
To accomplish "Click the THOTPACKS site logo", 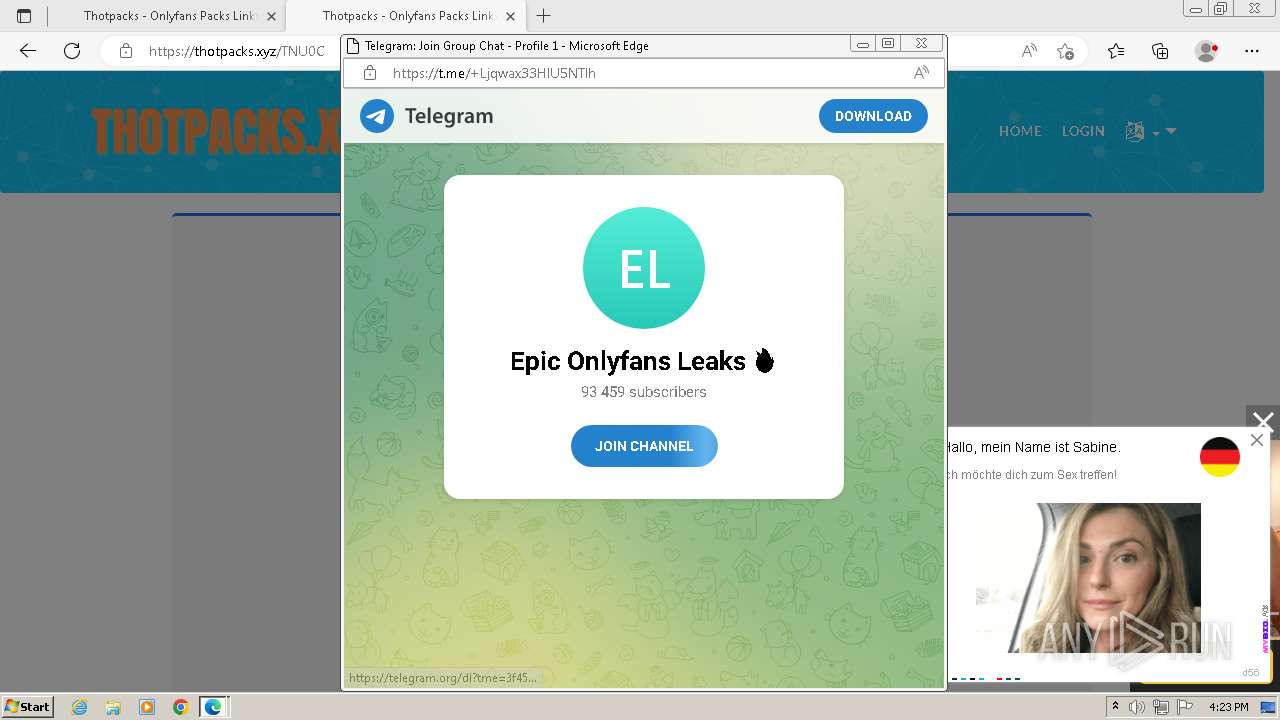I will (x=215, y=131).
